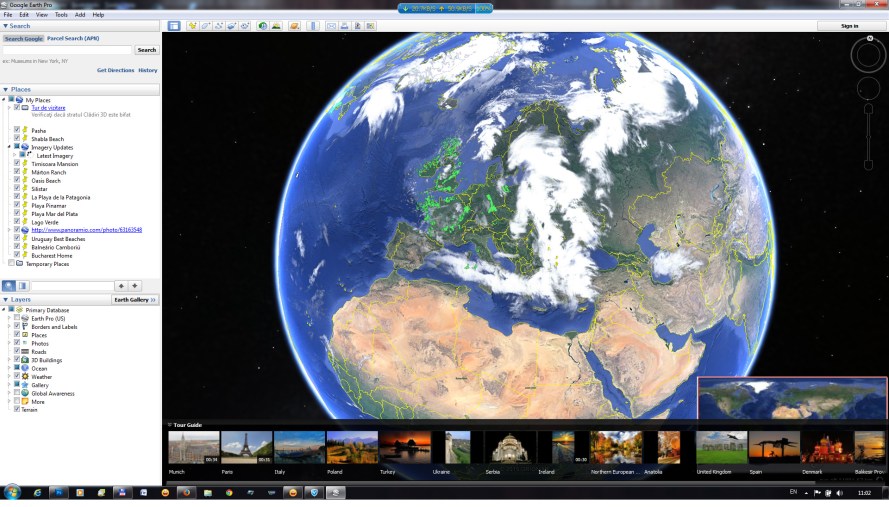The width and height of the screenshot is (889, 507).
Task: Disable the 3D Buildings layer checkbox
Action: click(x=17, y=360)
